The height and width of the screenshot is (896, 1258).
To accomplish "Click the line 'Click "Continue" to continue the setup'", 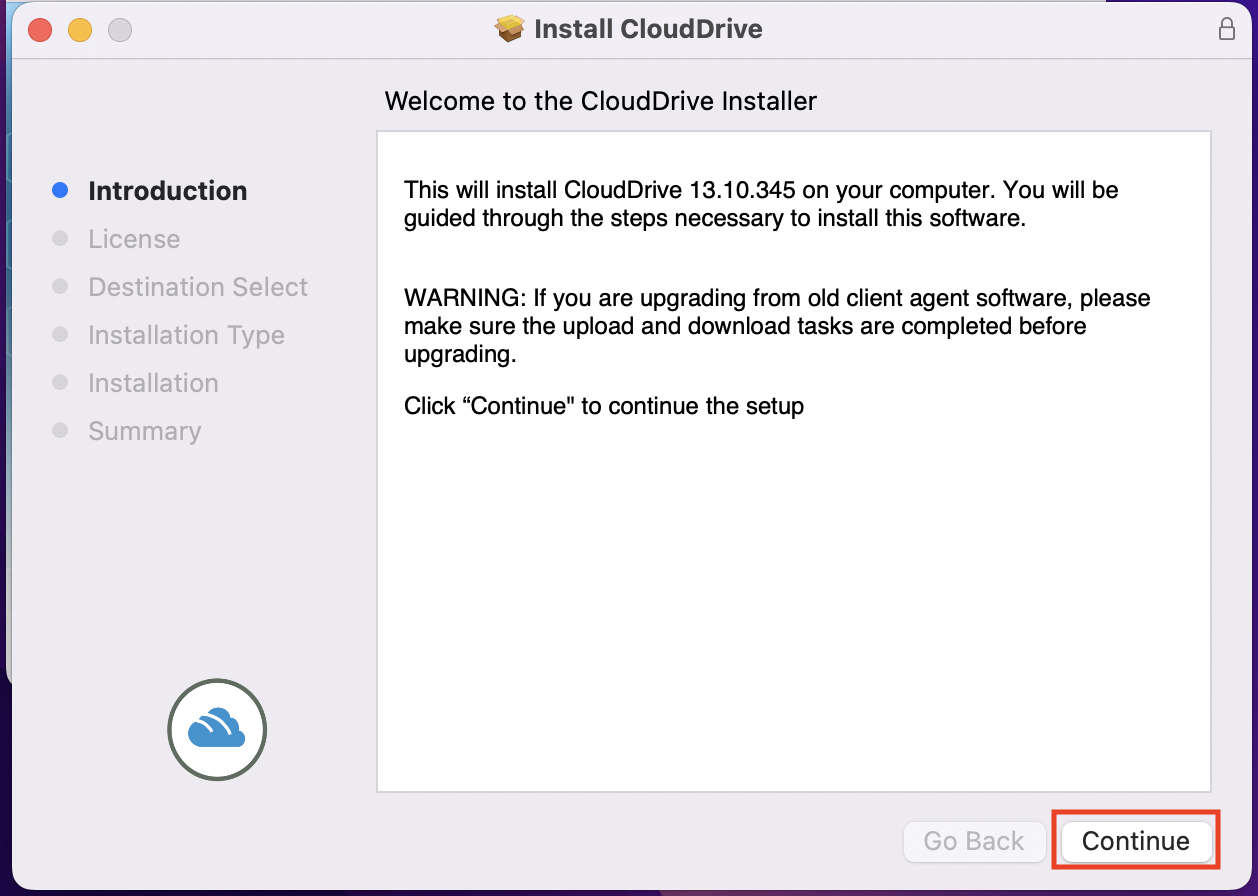I will pyautogui.click(x=604, y=406).
